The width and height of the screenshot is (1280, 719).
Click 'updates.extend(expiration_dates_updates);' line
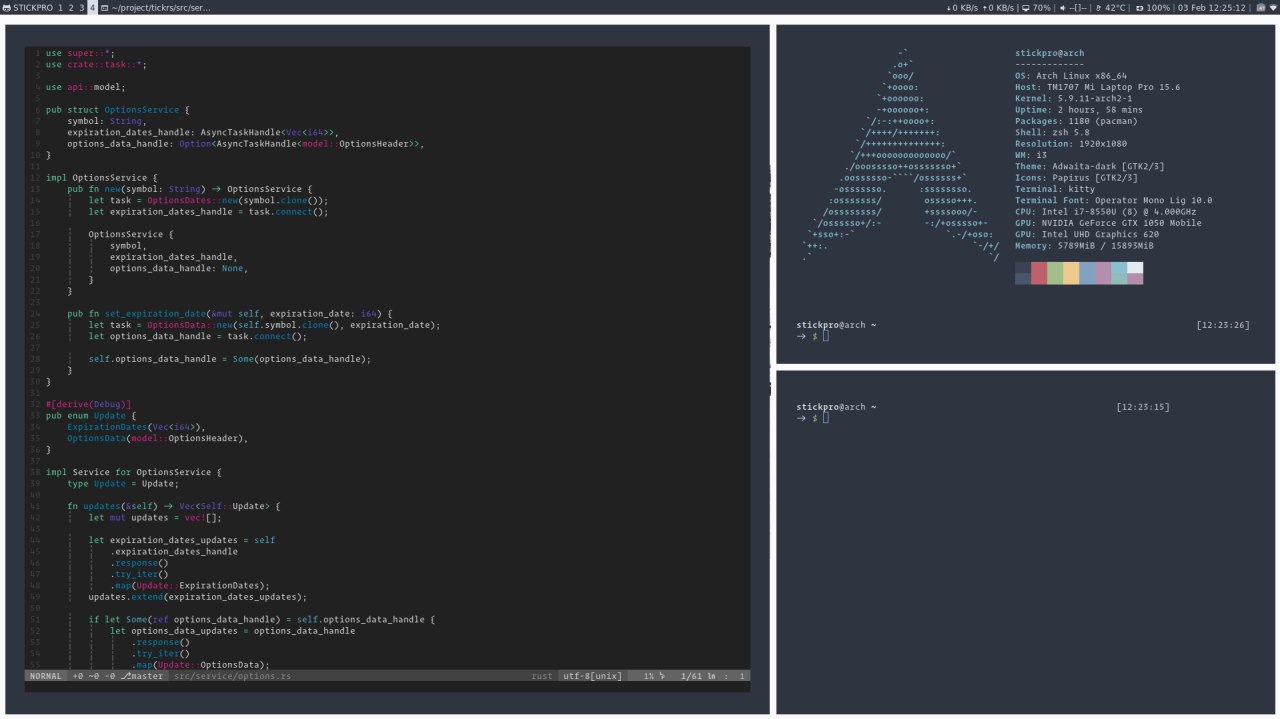click(197, 597)
